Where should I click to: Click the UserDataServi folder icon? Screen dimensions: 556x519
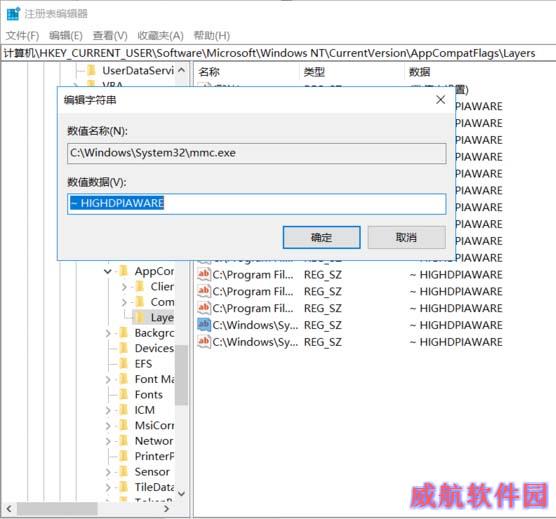point(91,70)
